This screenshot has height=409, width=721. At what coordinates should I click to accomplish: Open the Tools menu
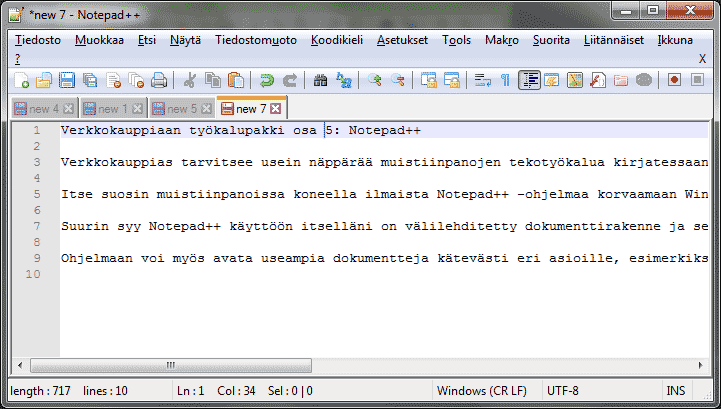pos(456,40)
